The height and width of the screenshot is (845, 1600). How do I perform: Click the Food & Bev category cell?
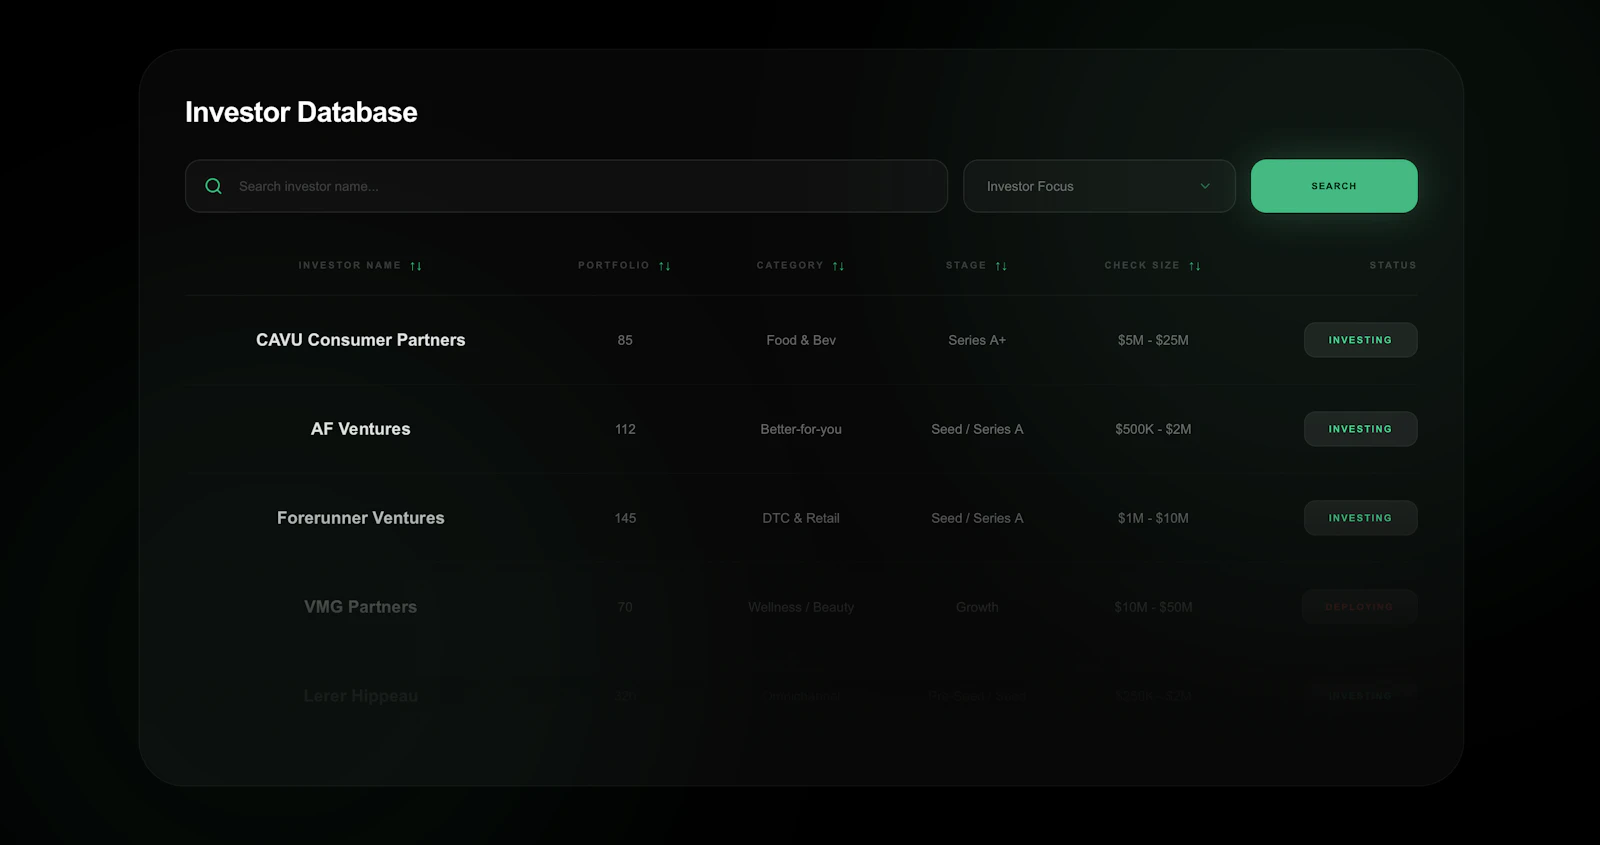click(x=801, y=340)
